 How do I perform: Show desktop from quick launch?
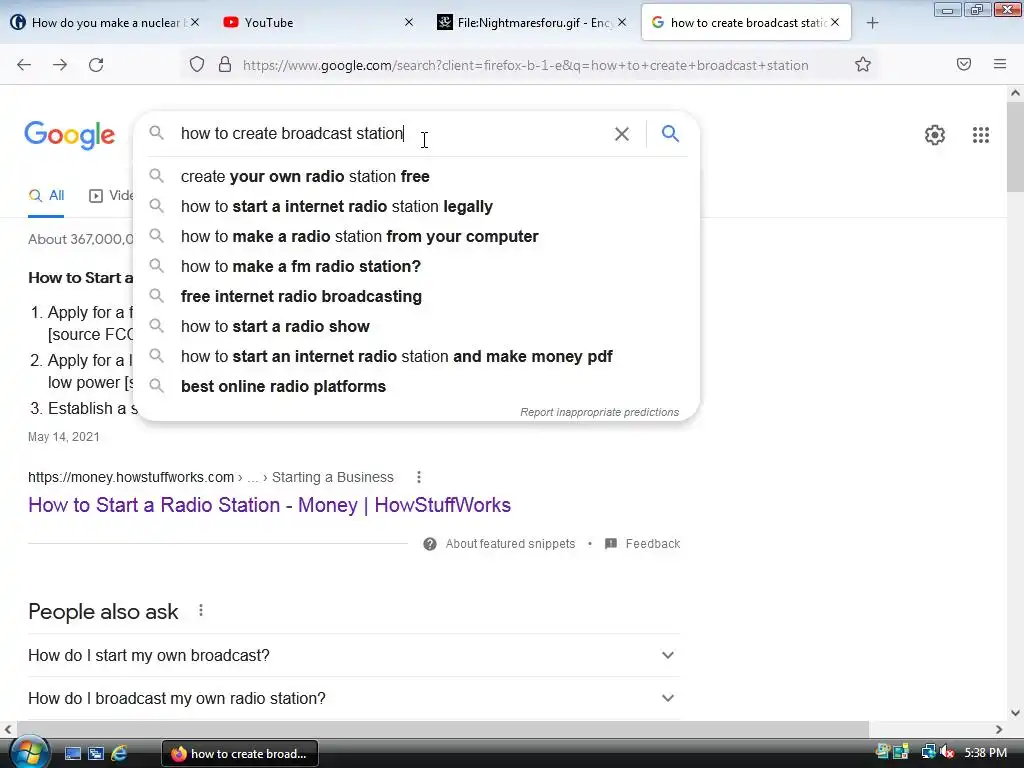72,754
